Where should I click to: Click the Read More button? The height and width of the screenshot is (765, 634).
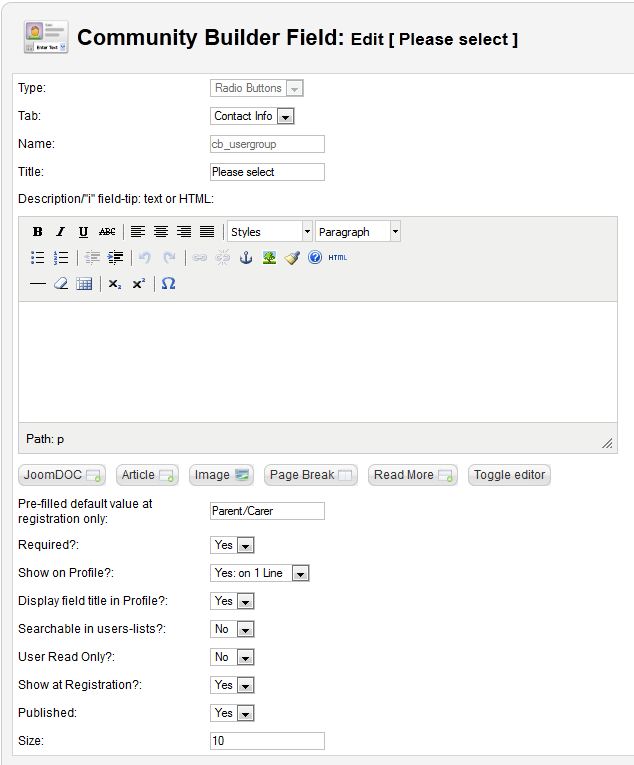click(x=413, y=475)
